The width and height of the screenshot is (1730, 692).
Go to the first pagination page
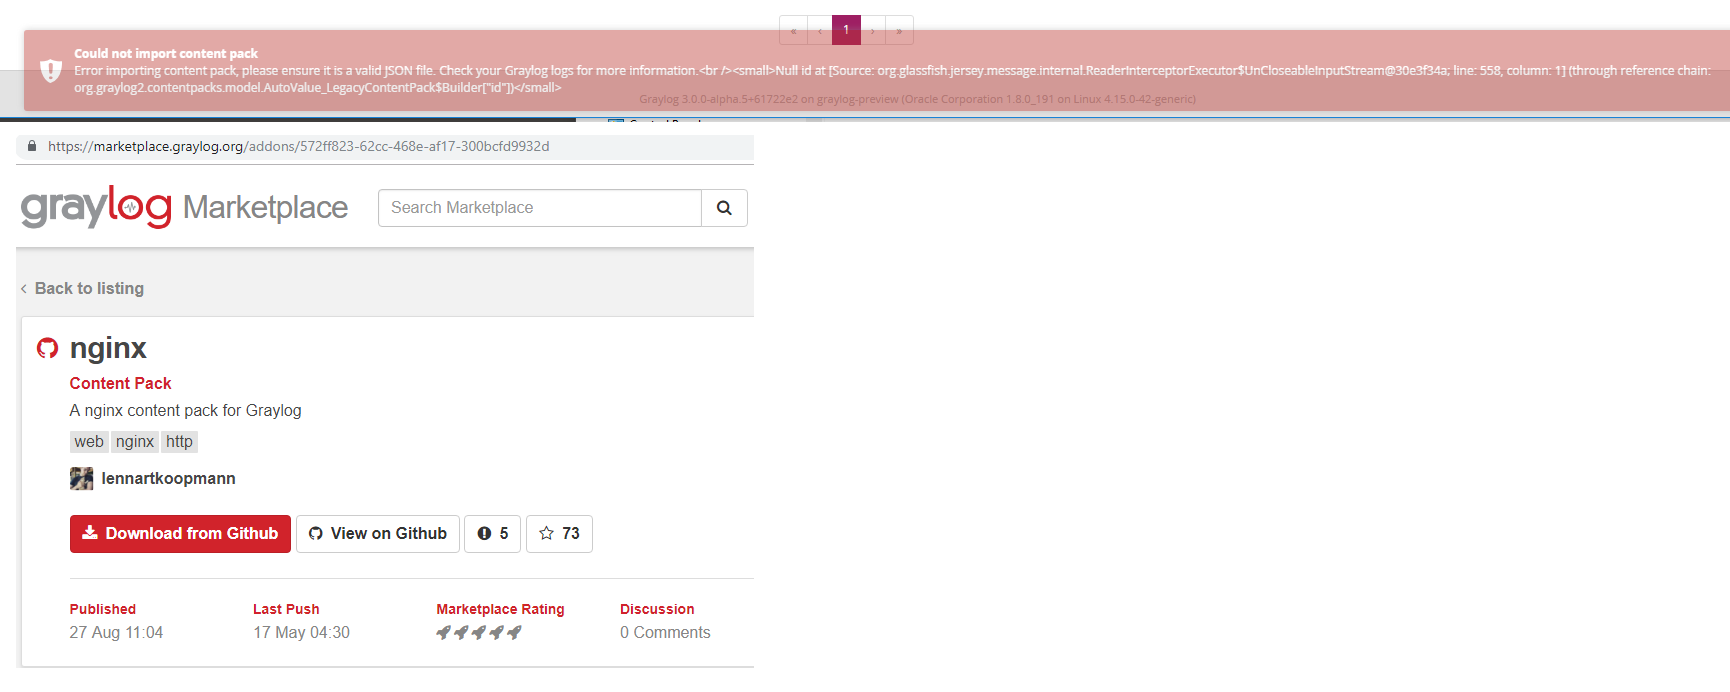click(x=793, y=30)
